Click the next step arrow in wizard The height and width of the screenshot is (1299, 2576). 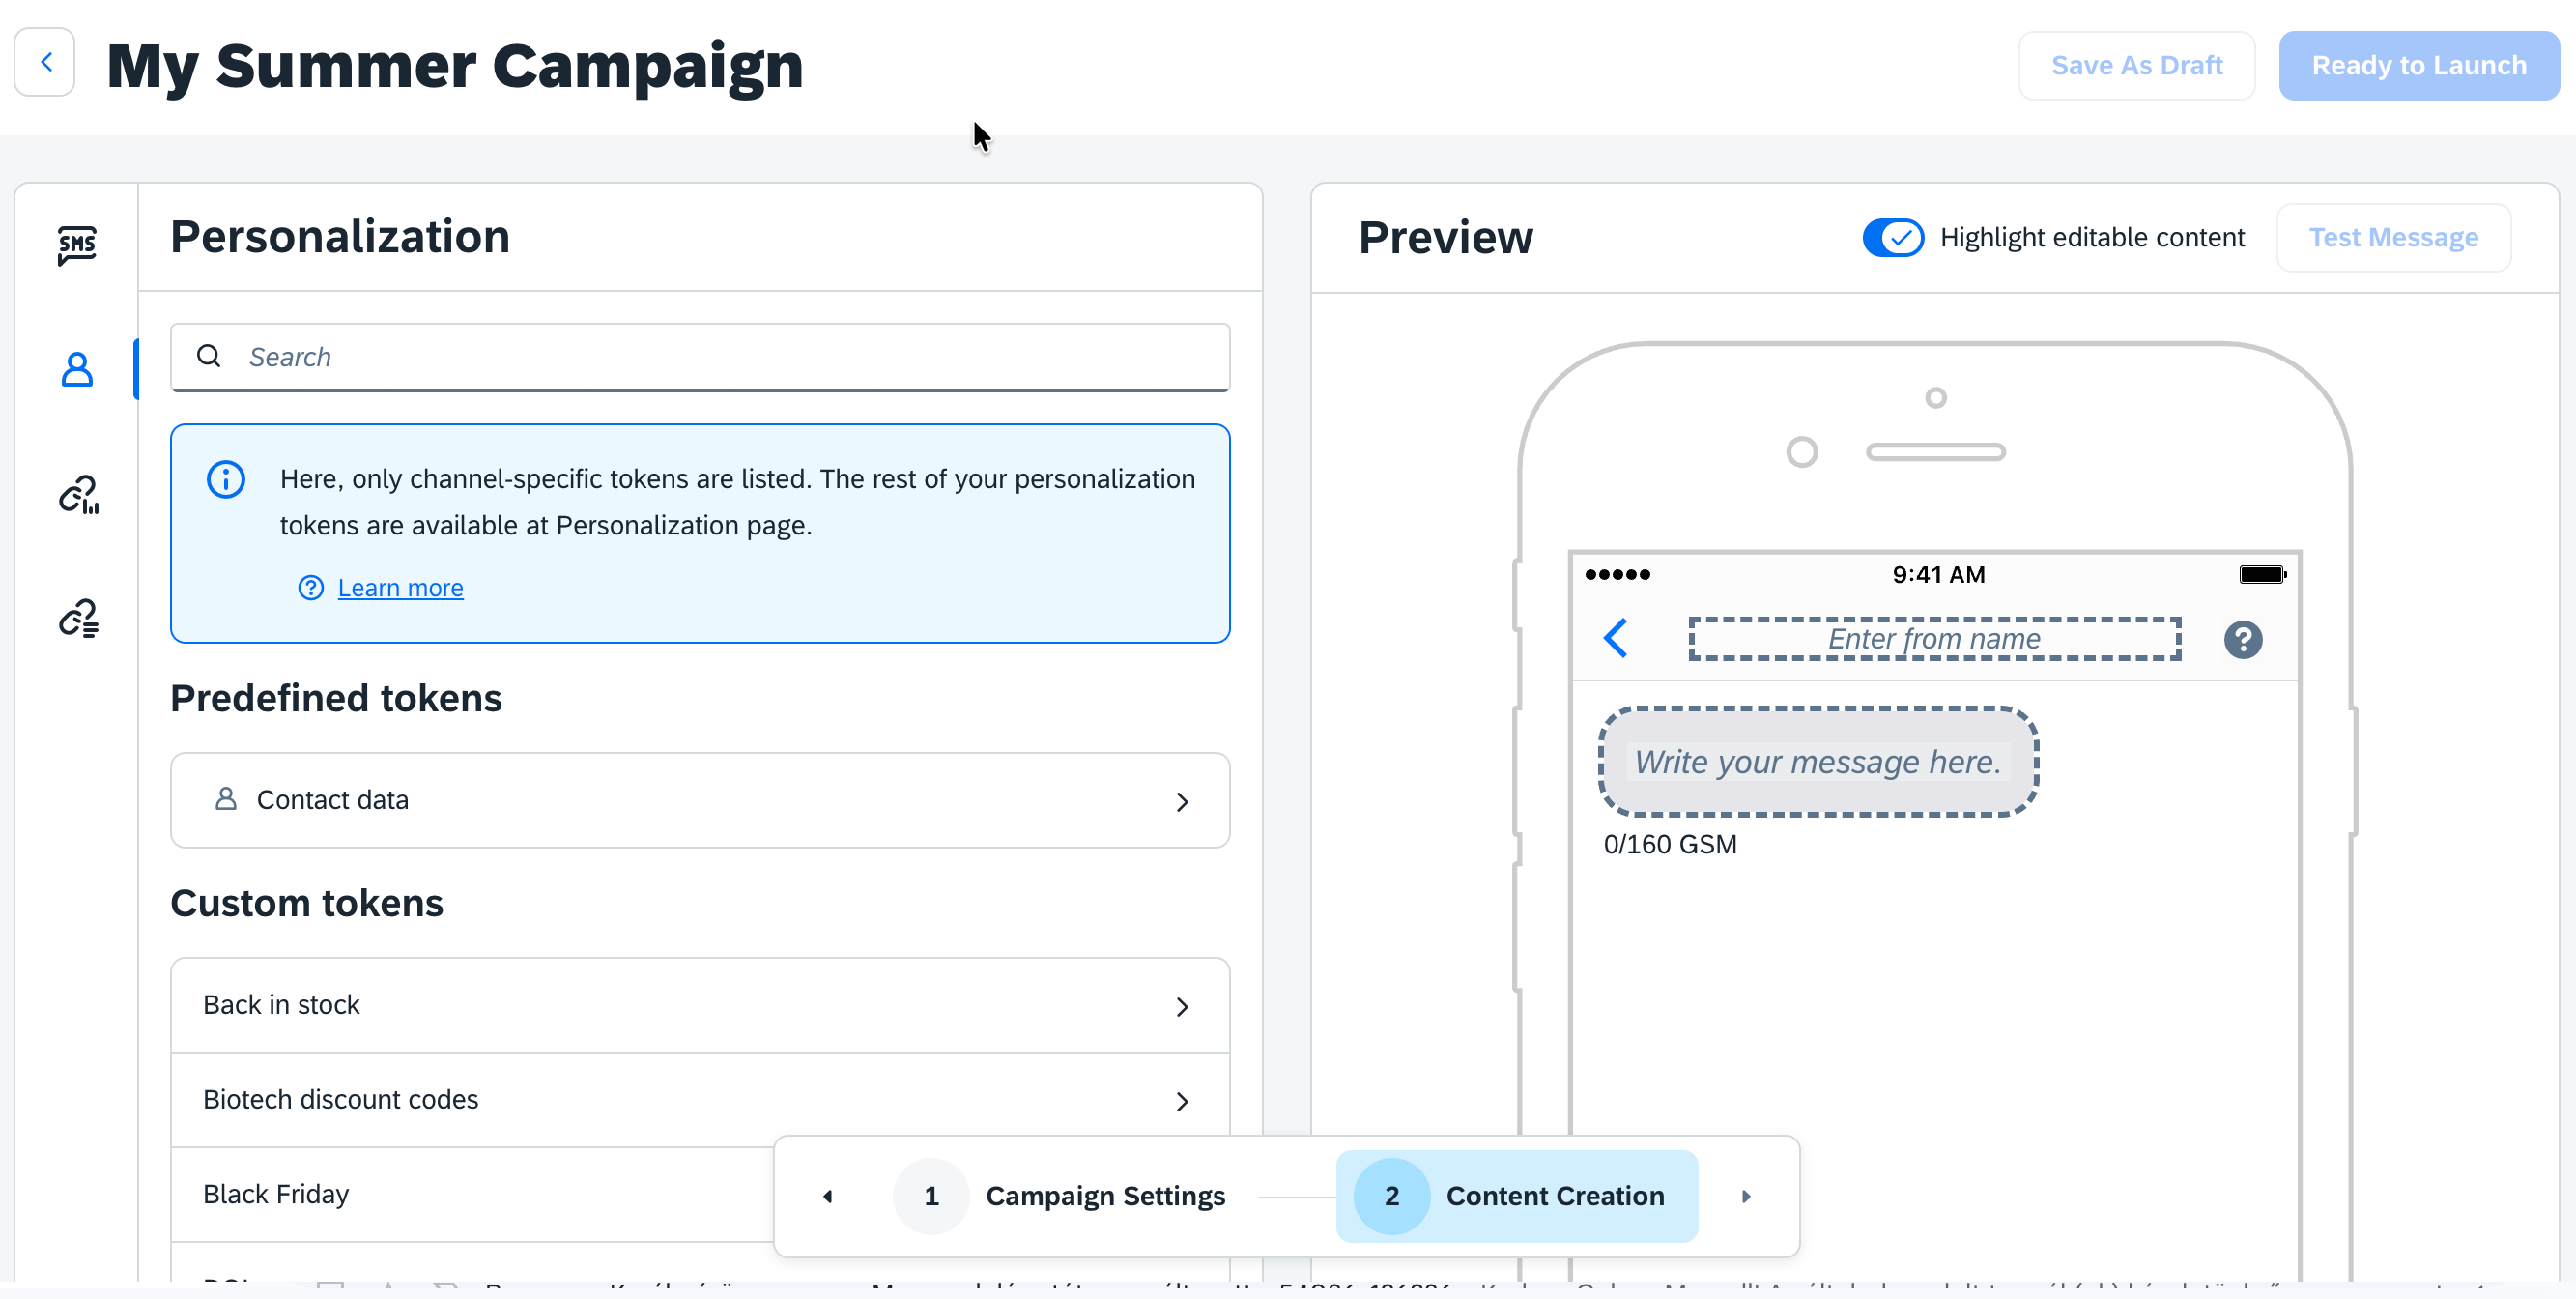(x=1746, y=1196)
